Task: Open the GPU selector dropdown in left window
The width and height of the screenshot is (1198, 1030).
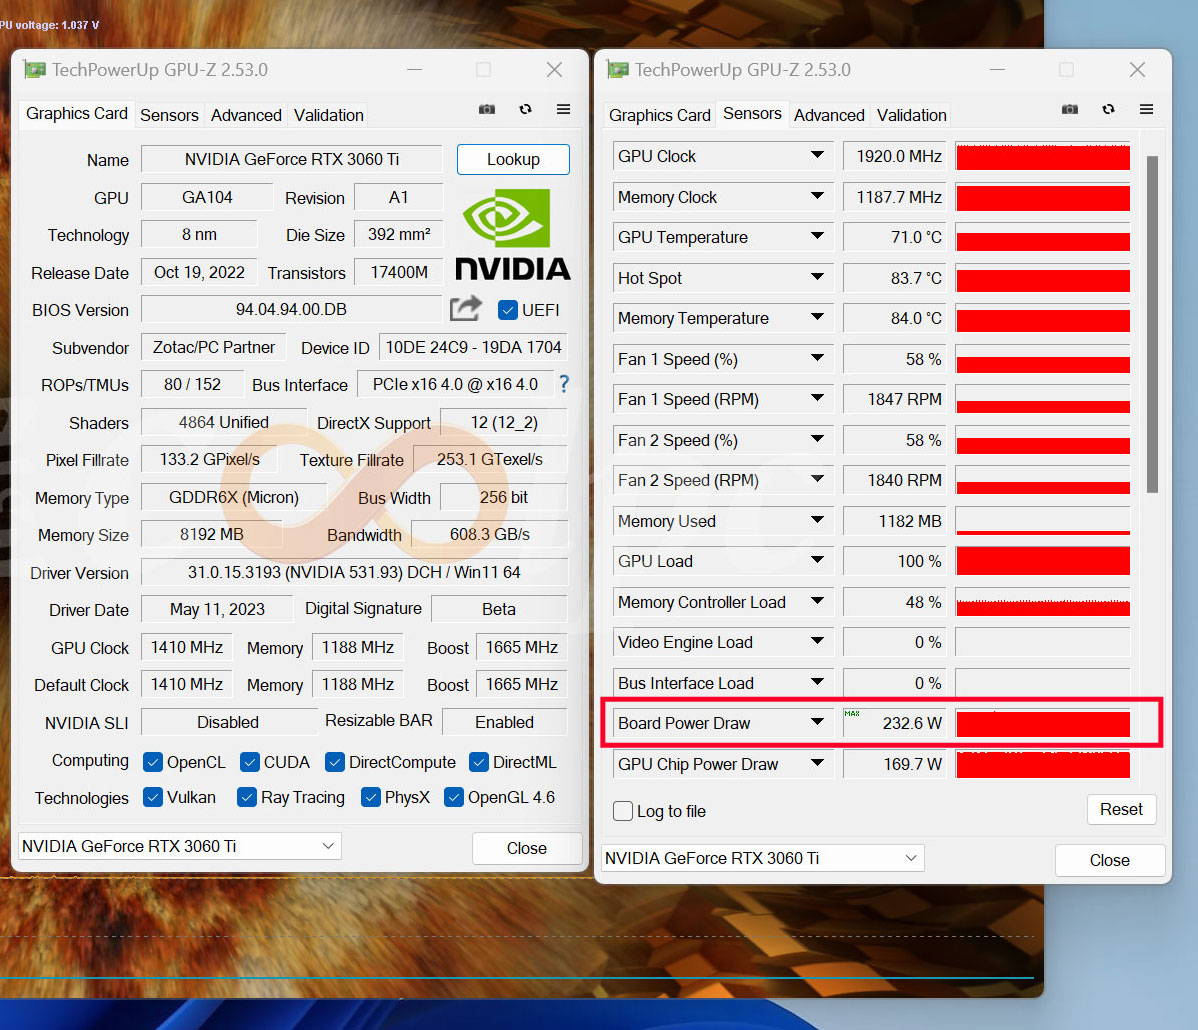Action: click(180, 846)
